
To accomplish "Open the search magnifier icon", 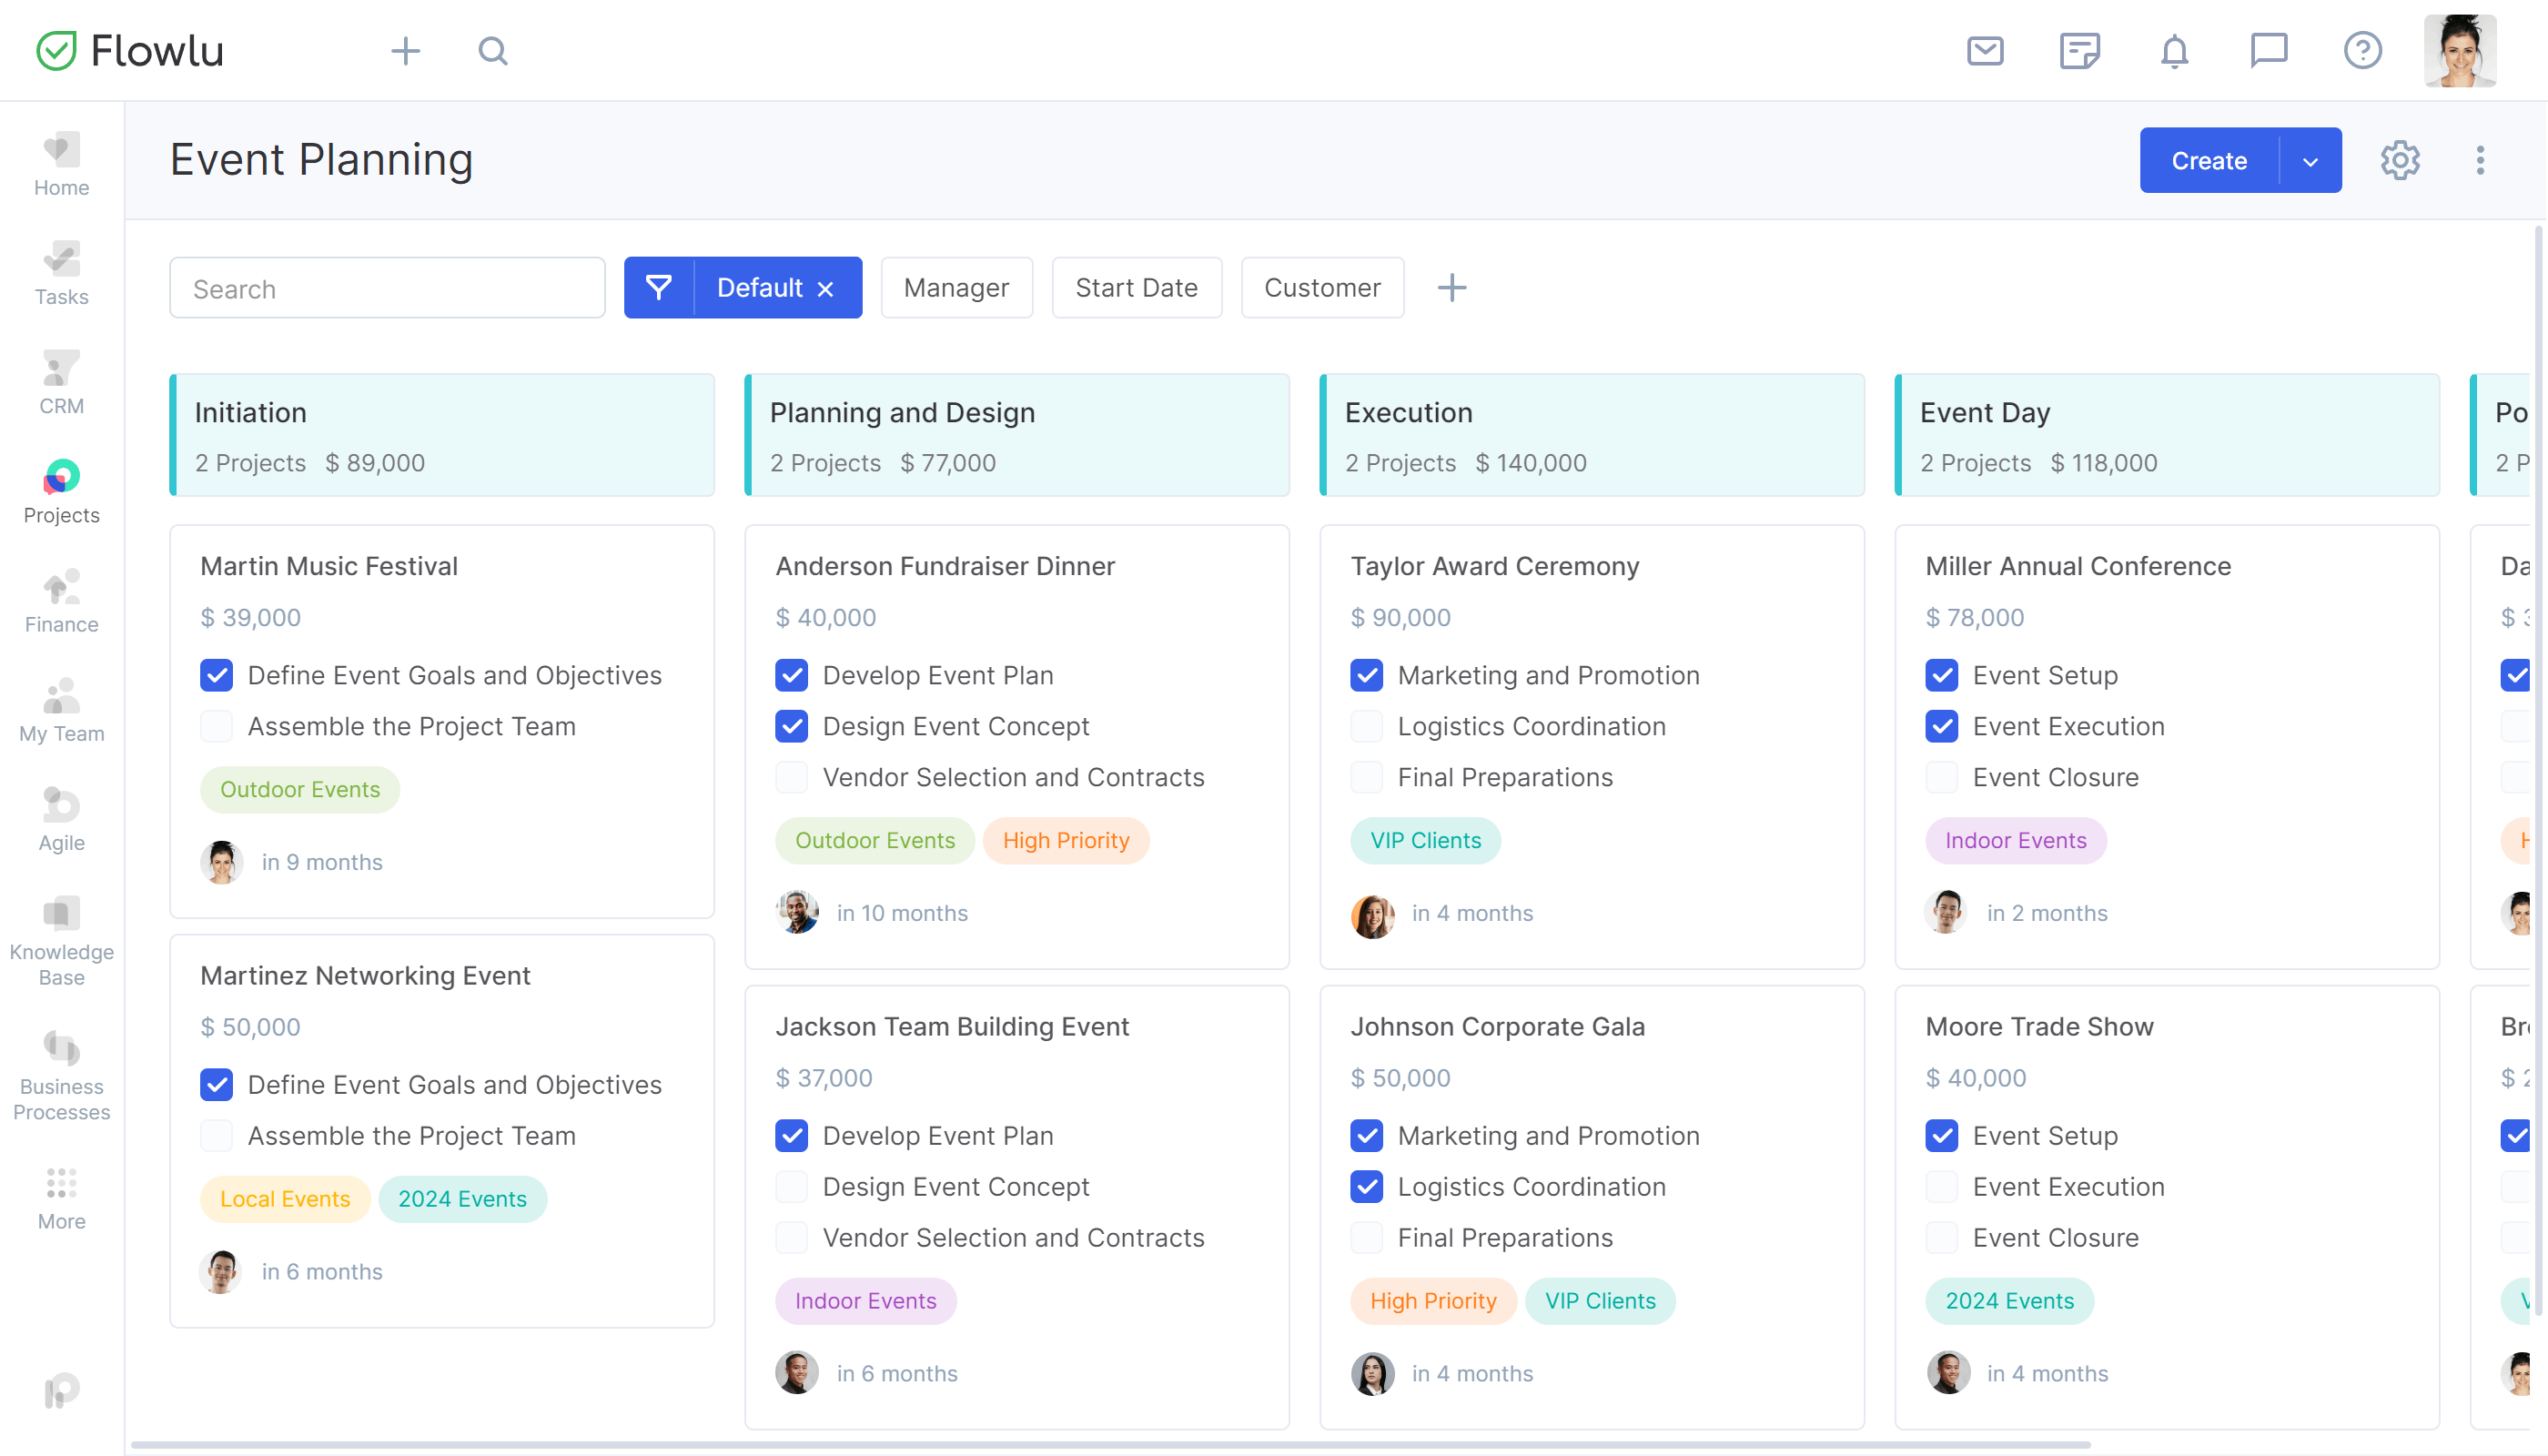I will pos(491,49).
